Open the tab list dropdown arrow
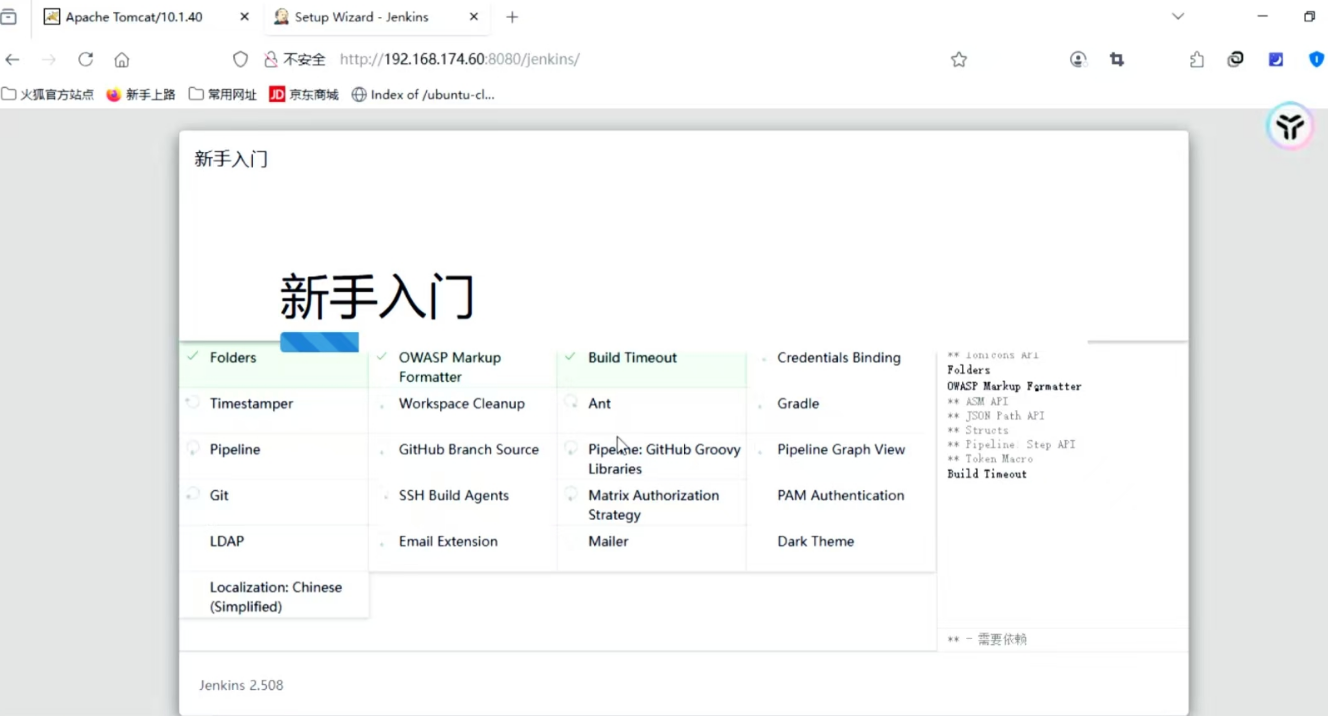Screen dimensions: 1328x716 tap(1178, 17)
